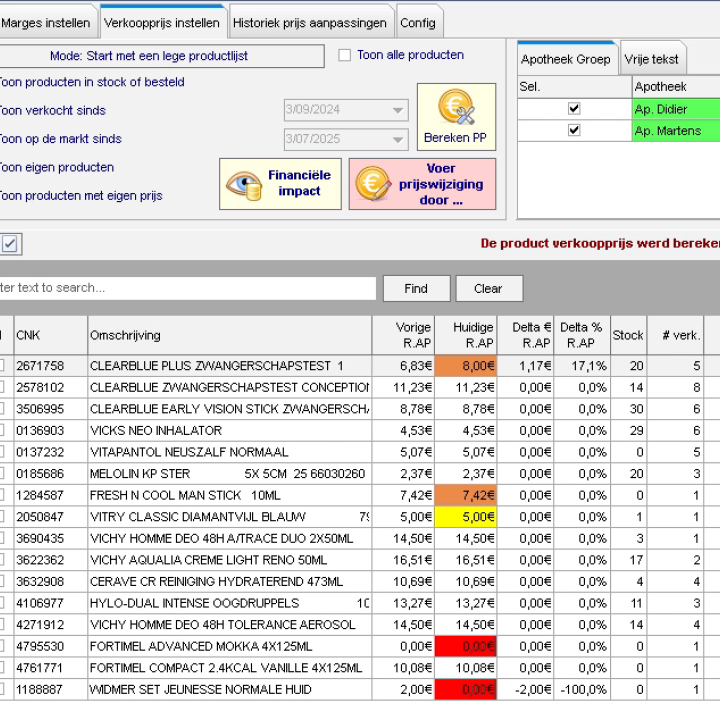The width and height of the screenshot is (720, 720).
Task: Sort by Vorige R.AP column header
Action: tap(403, 335)
